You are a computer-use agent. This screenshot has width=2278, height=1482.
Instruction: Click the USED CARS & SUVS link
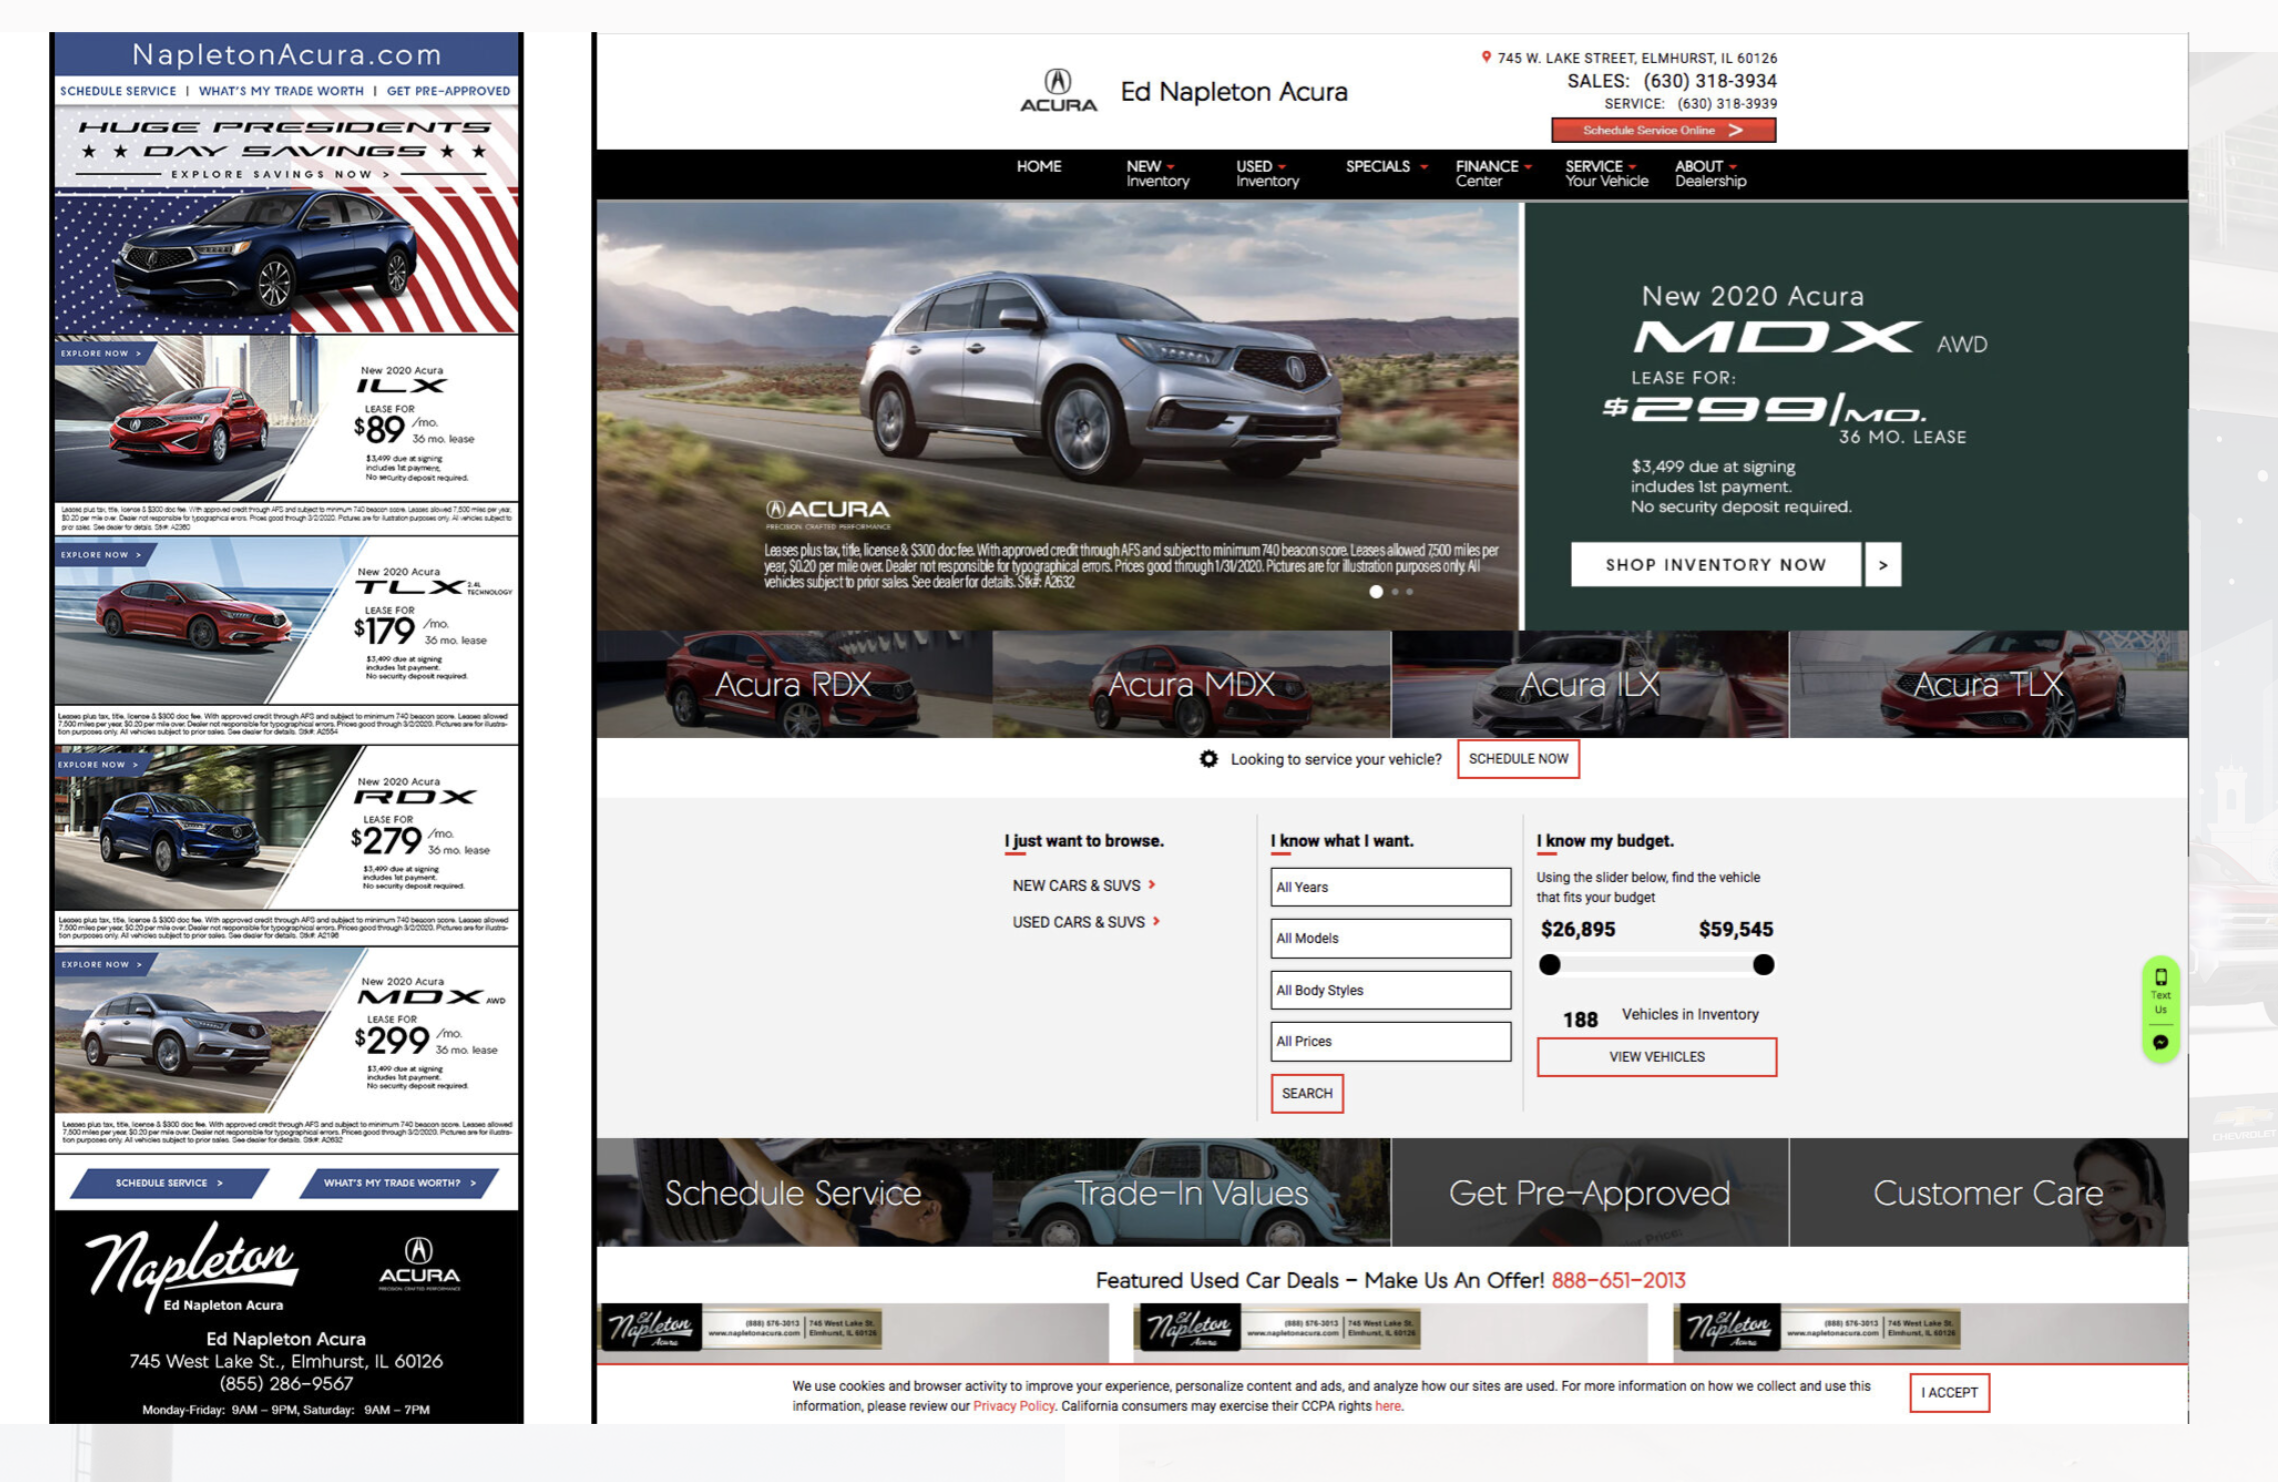pyautogui.click(x=1078, y=922)
